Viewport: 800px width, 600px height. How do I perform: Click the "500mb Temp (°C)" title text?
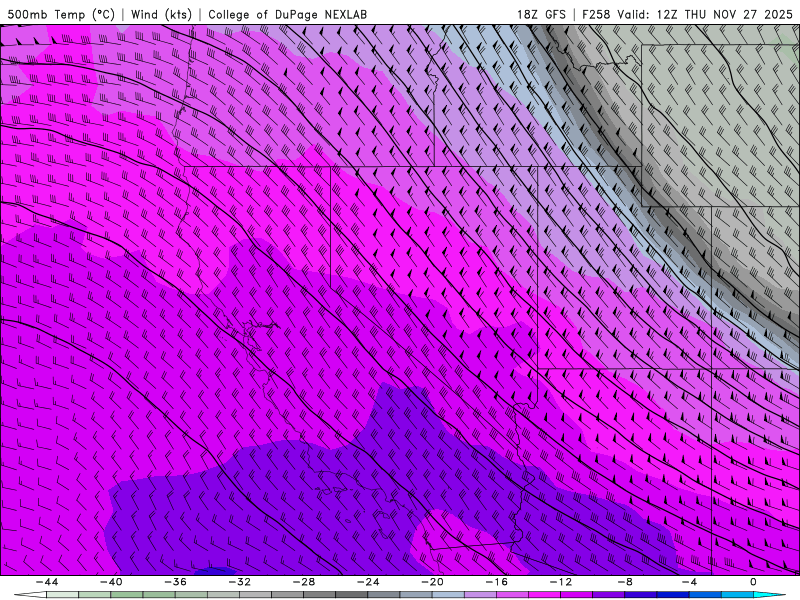click(61, 14)
